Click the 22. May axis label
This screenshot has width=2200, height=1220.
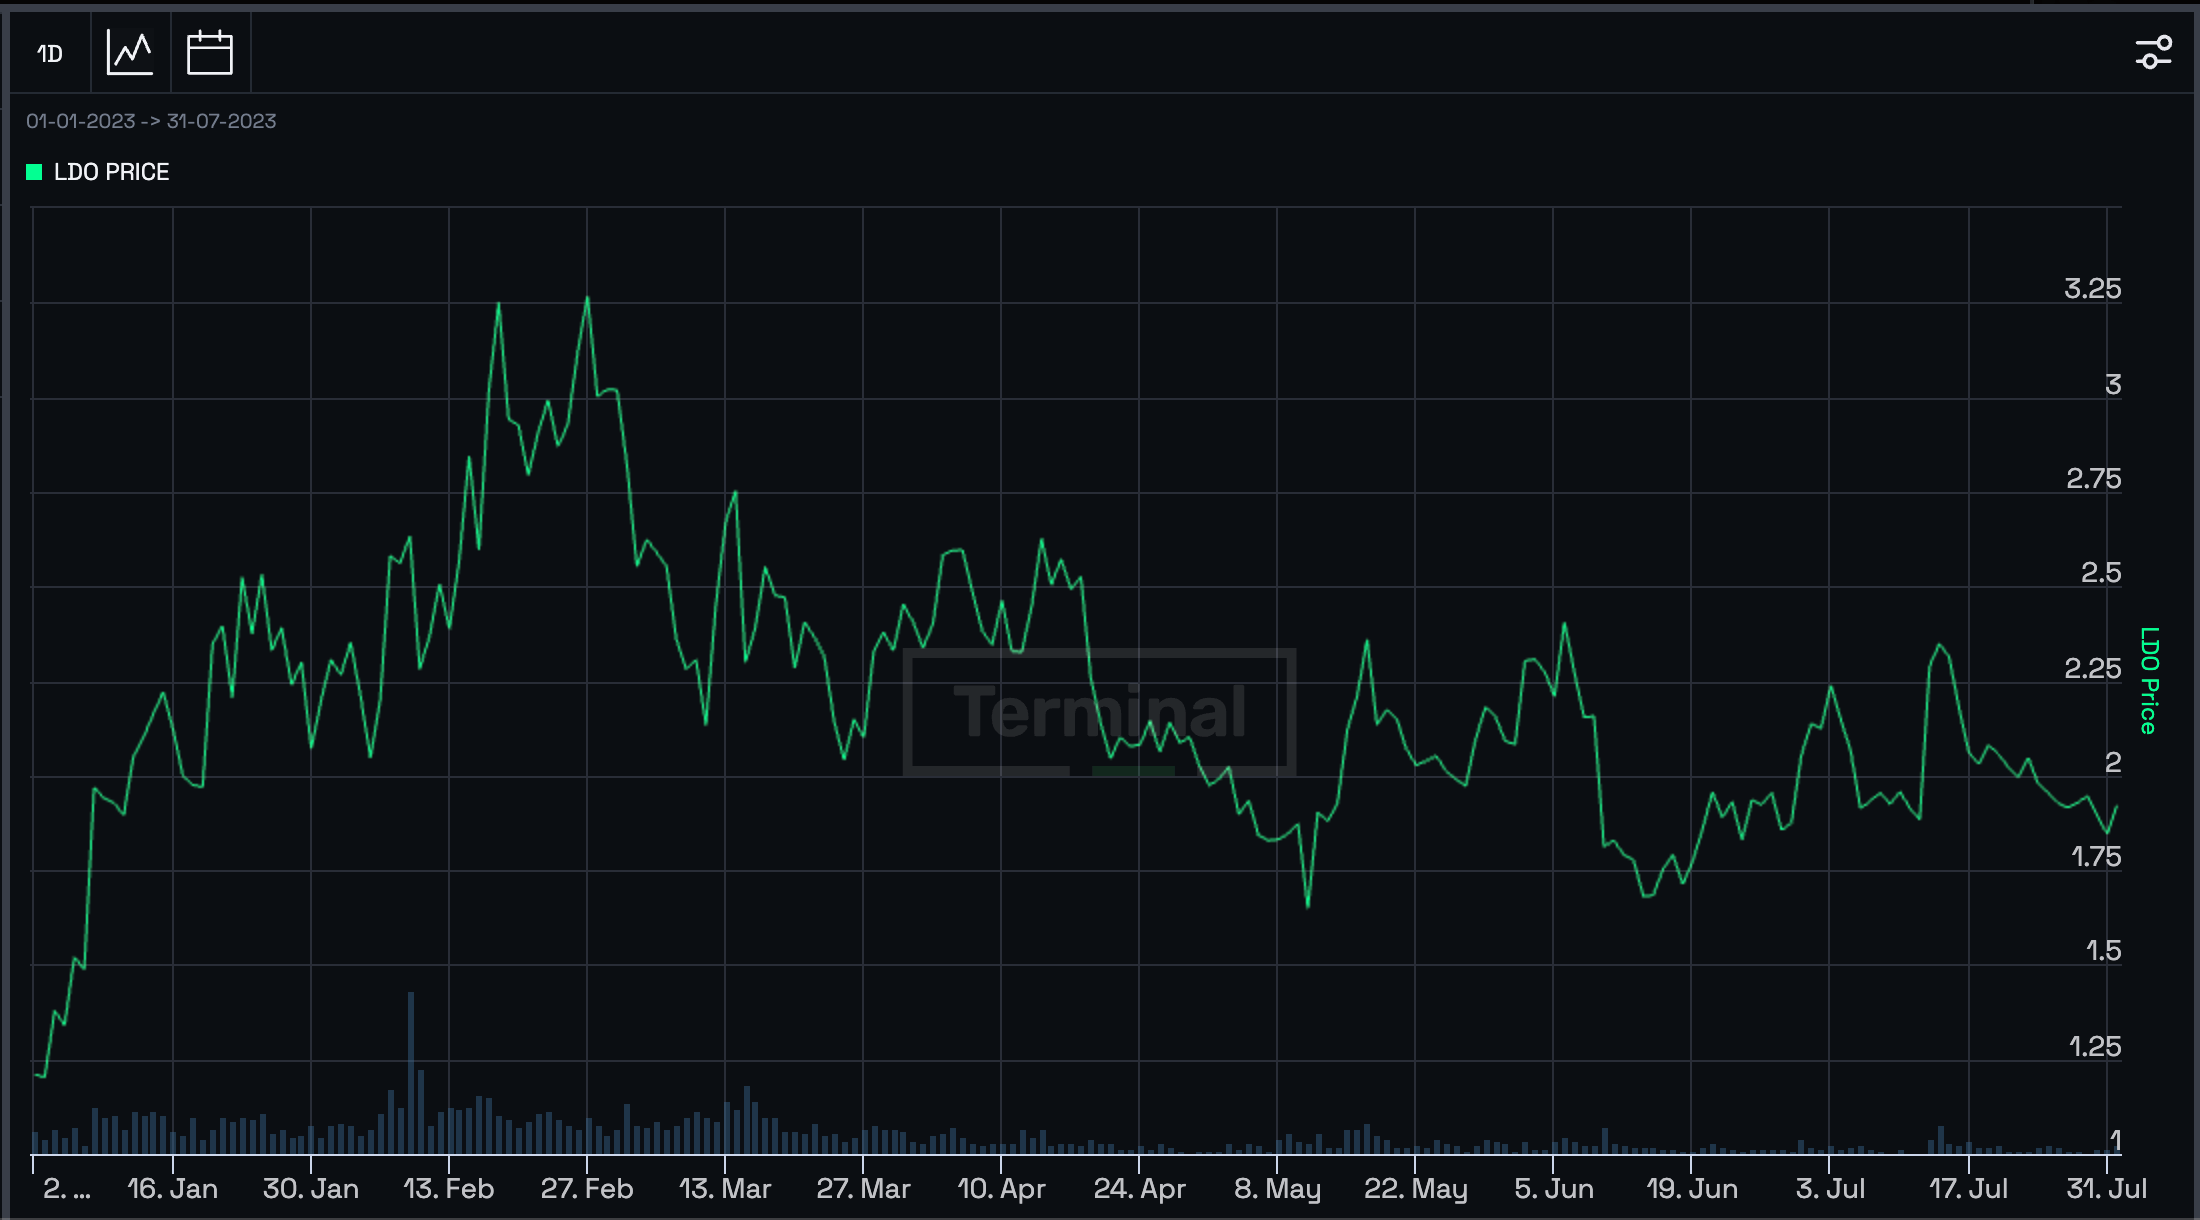coord(1415,1189)
